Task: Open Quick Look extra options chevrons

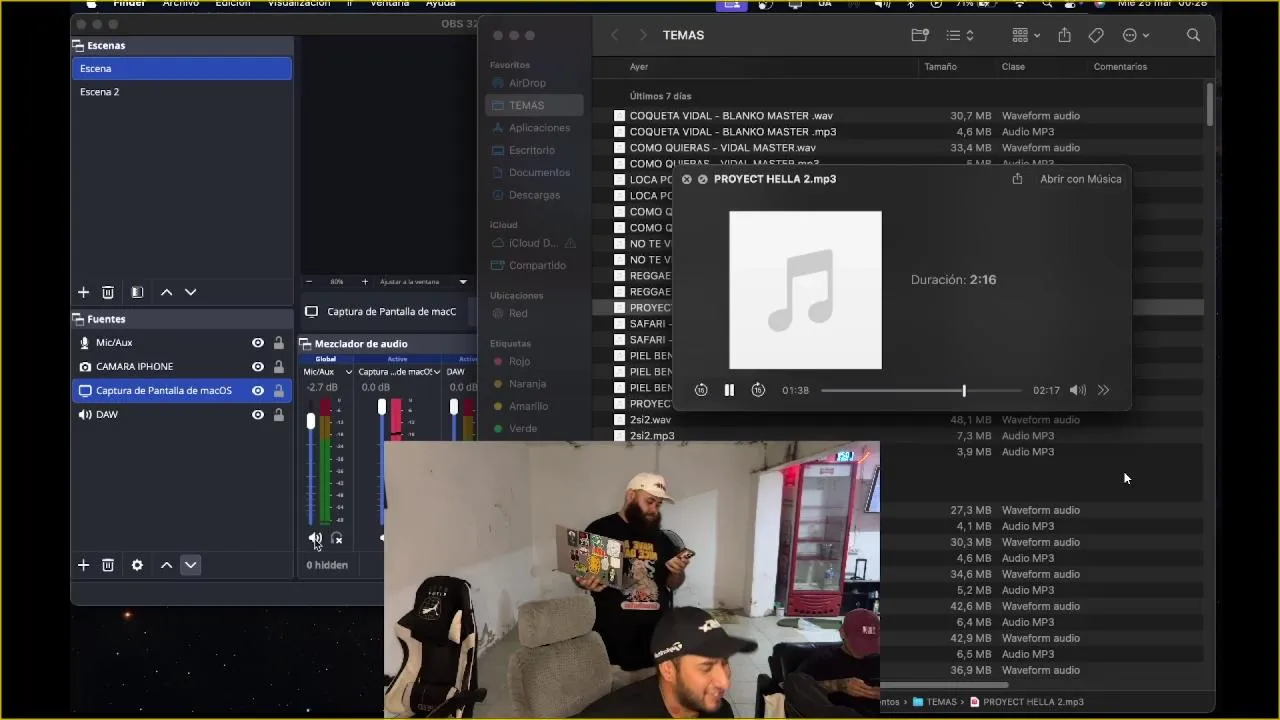Action: click(x=1103, y=390)
